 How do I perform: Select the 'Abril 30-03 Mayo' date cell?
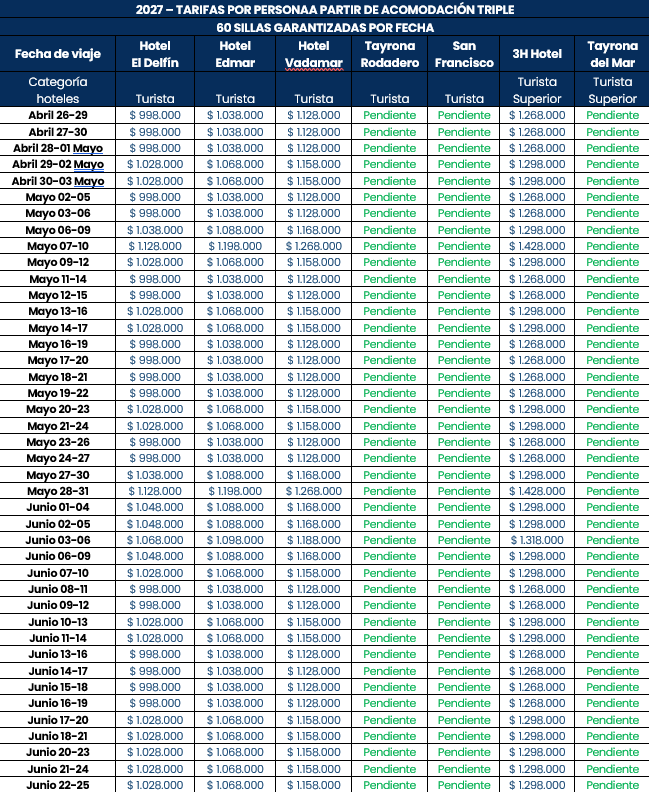(x=58, y=181)
